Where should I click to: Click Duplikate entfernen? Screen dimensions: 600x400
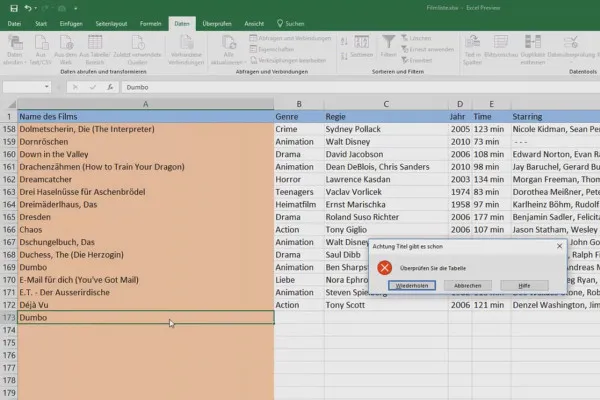point(533,50)
